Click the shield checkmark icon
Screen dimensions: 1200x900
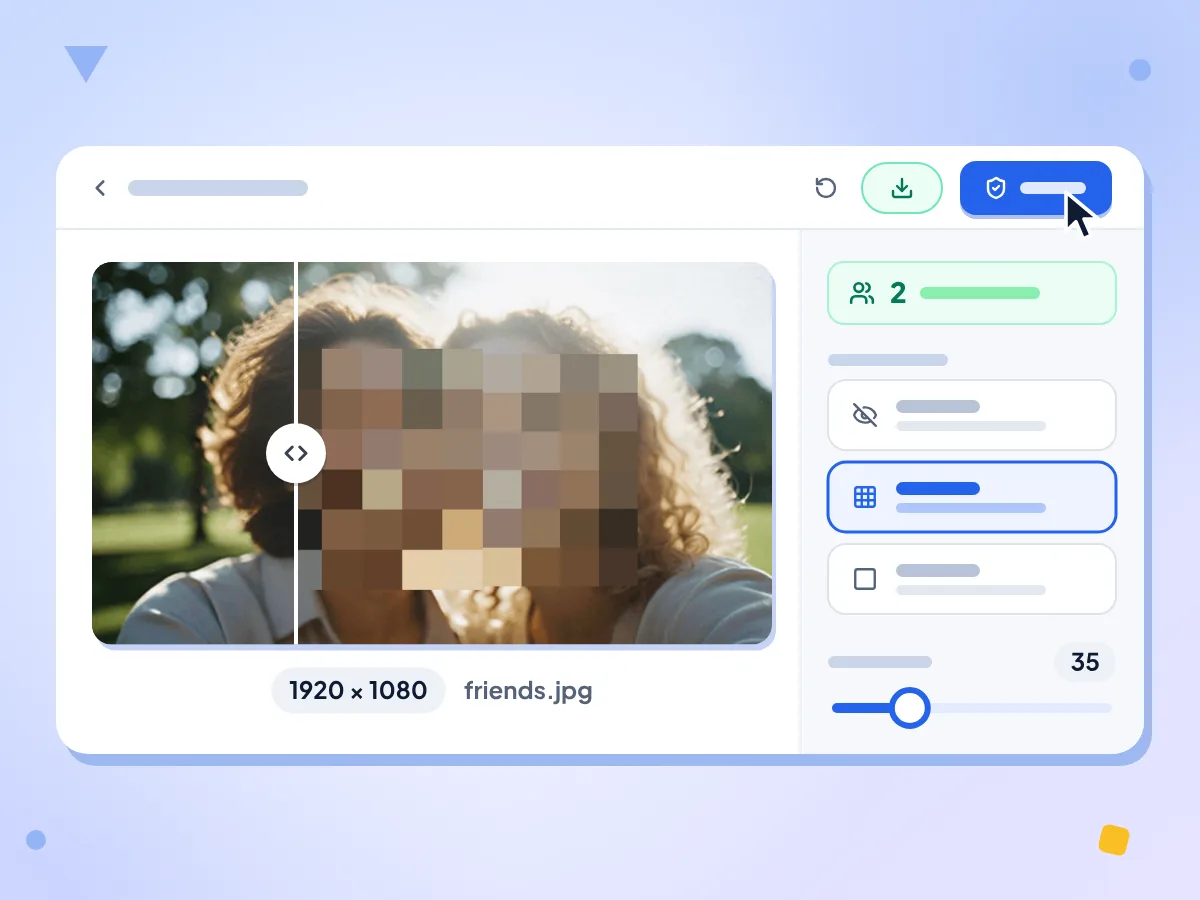995,188
